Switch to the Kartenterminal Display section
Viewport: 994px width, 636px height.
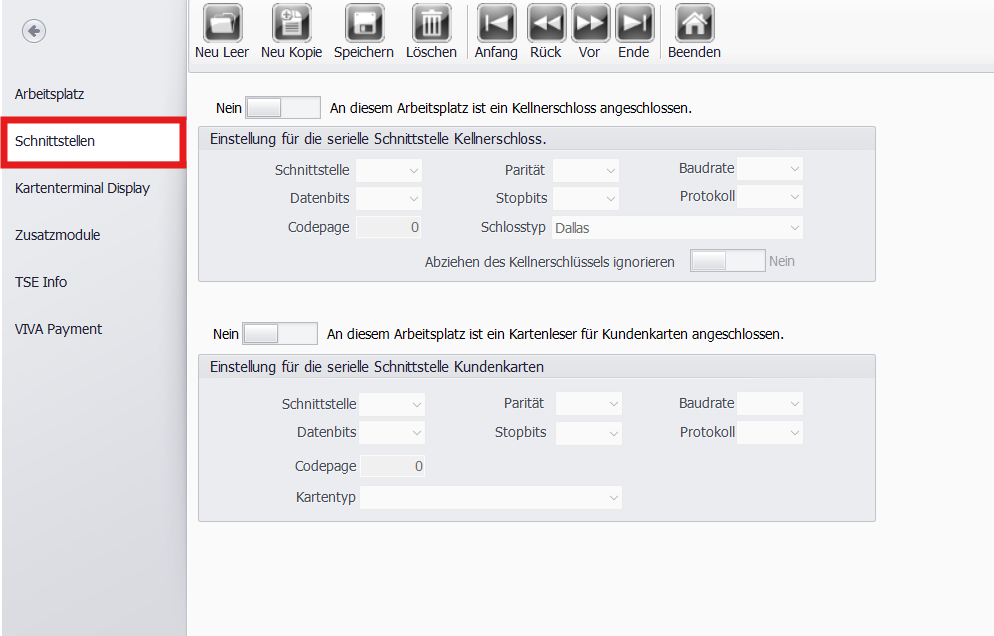82,188
